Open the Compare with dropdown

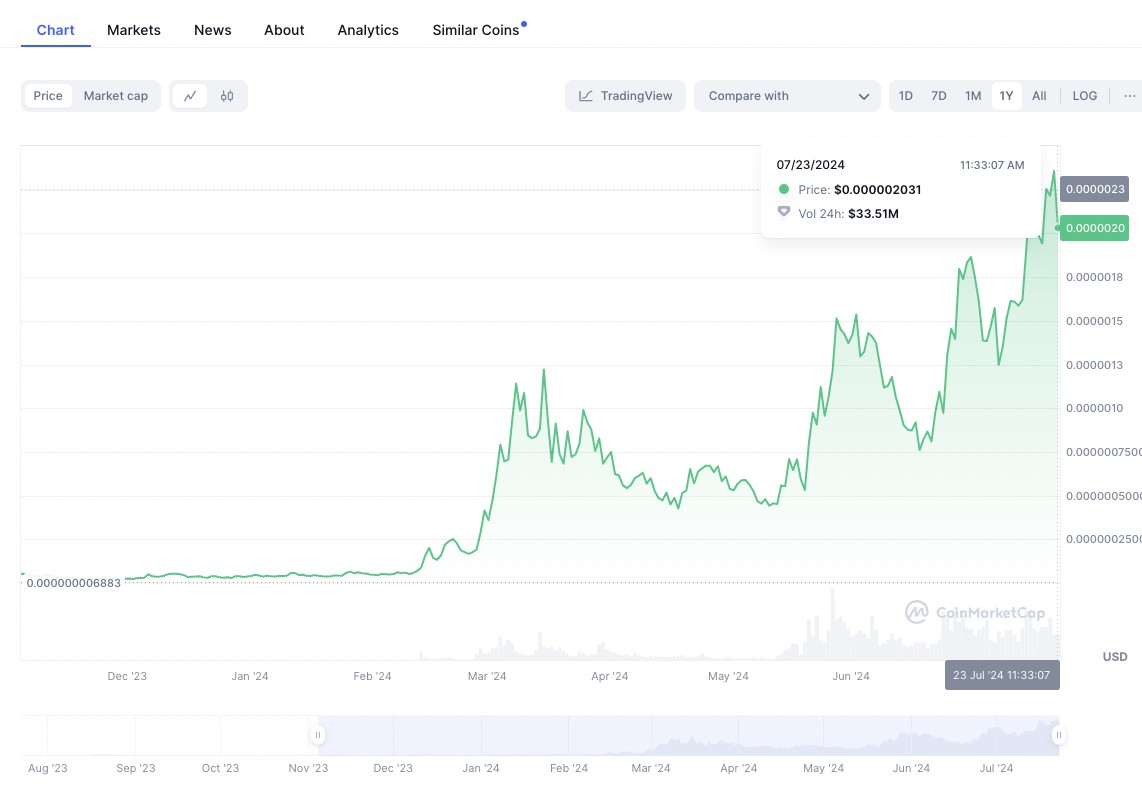pyautogui.click(x=787, y=95)
